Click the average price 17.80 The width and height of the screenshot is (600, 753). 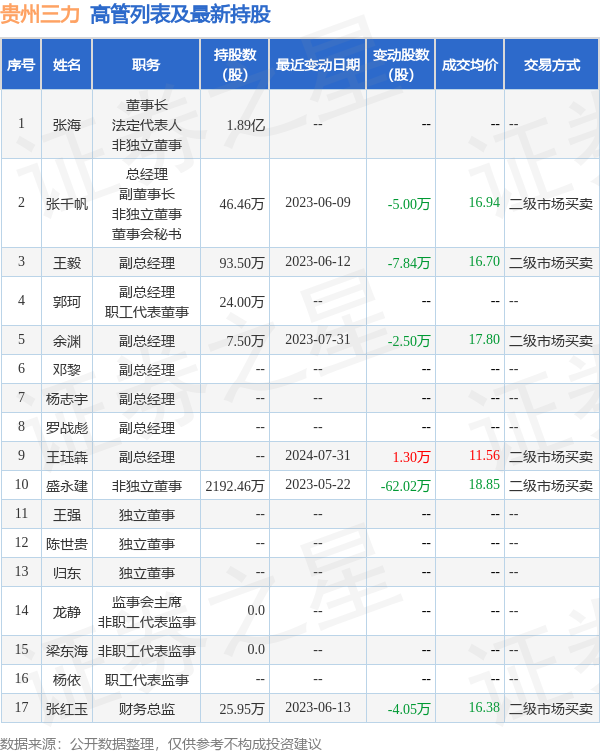click(484, 339)
